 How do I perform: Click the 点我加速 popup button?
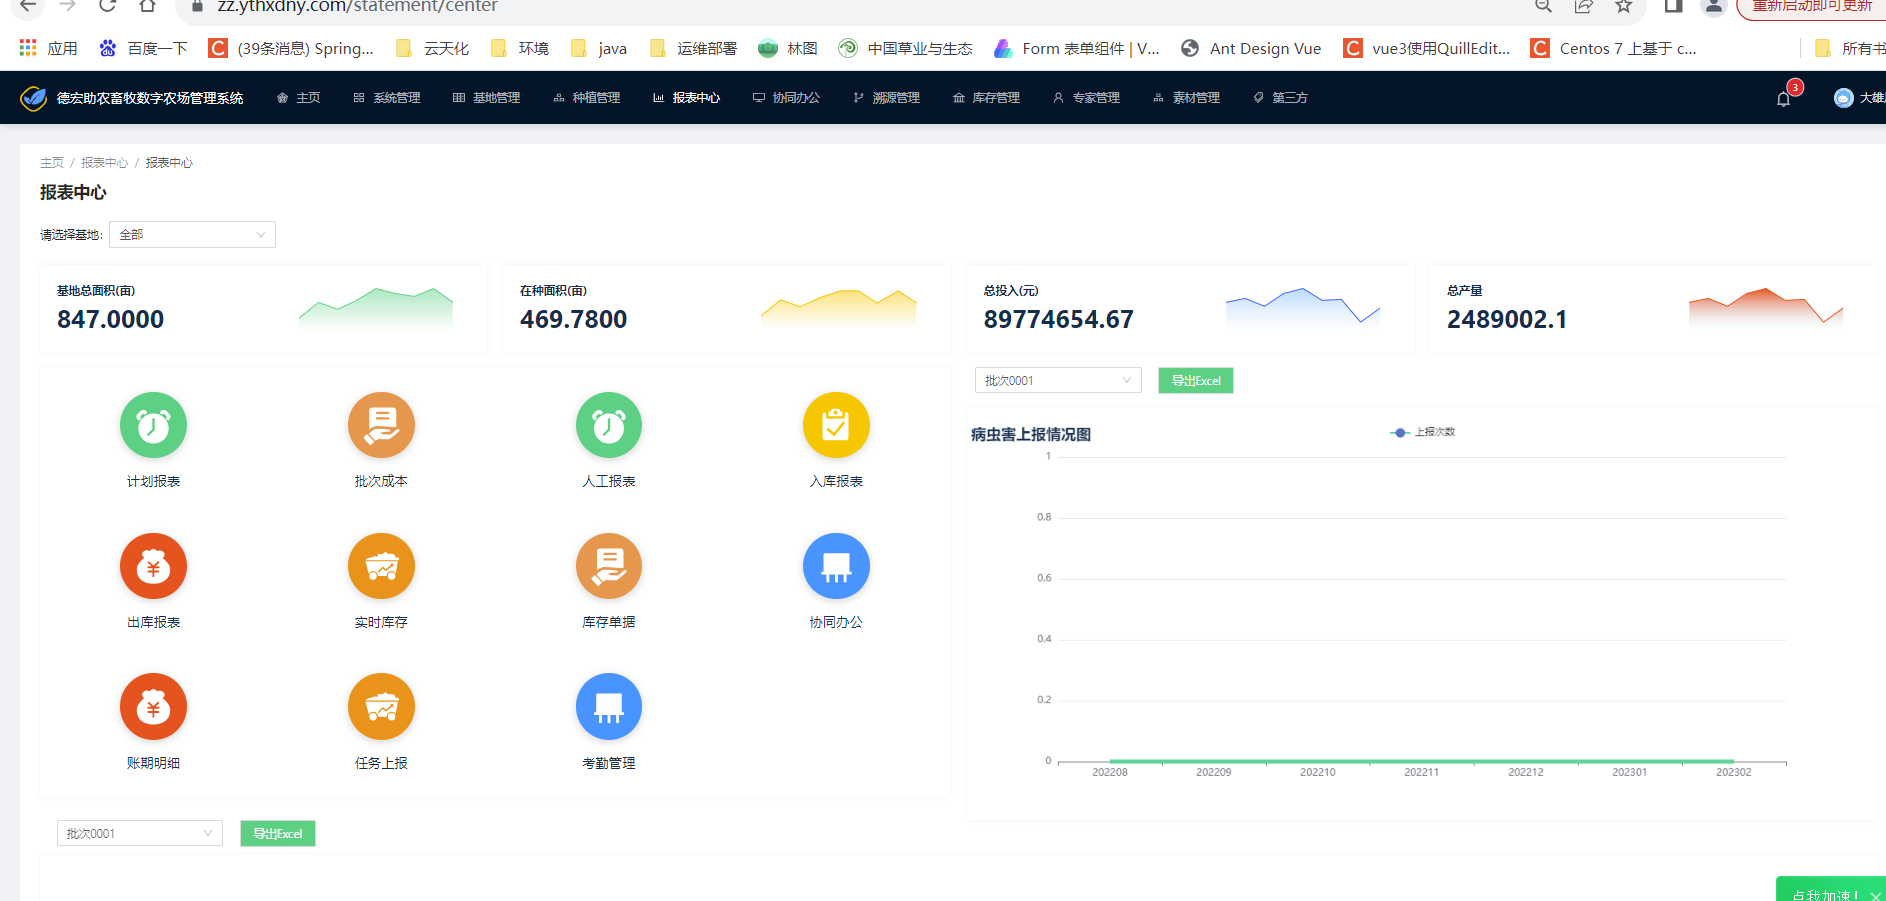1825,893
